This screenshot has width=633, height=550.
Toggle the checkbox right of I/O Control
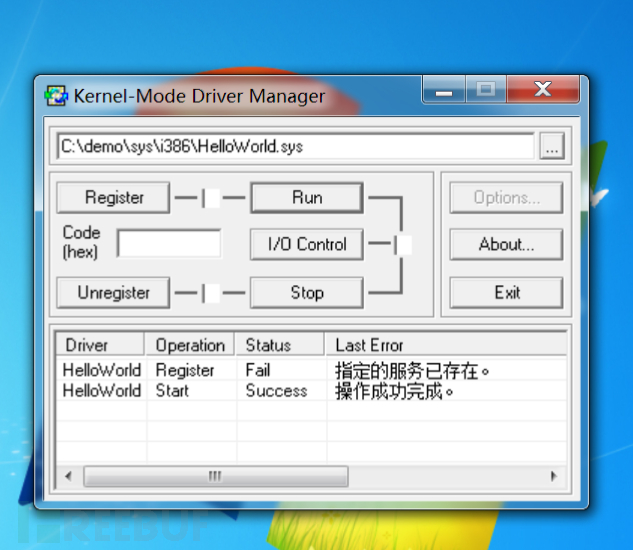point(402,244)
